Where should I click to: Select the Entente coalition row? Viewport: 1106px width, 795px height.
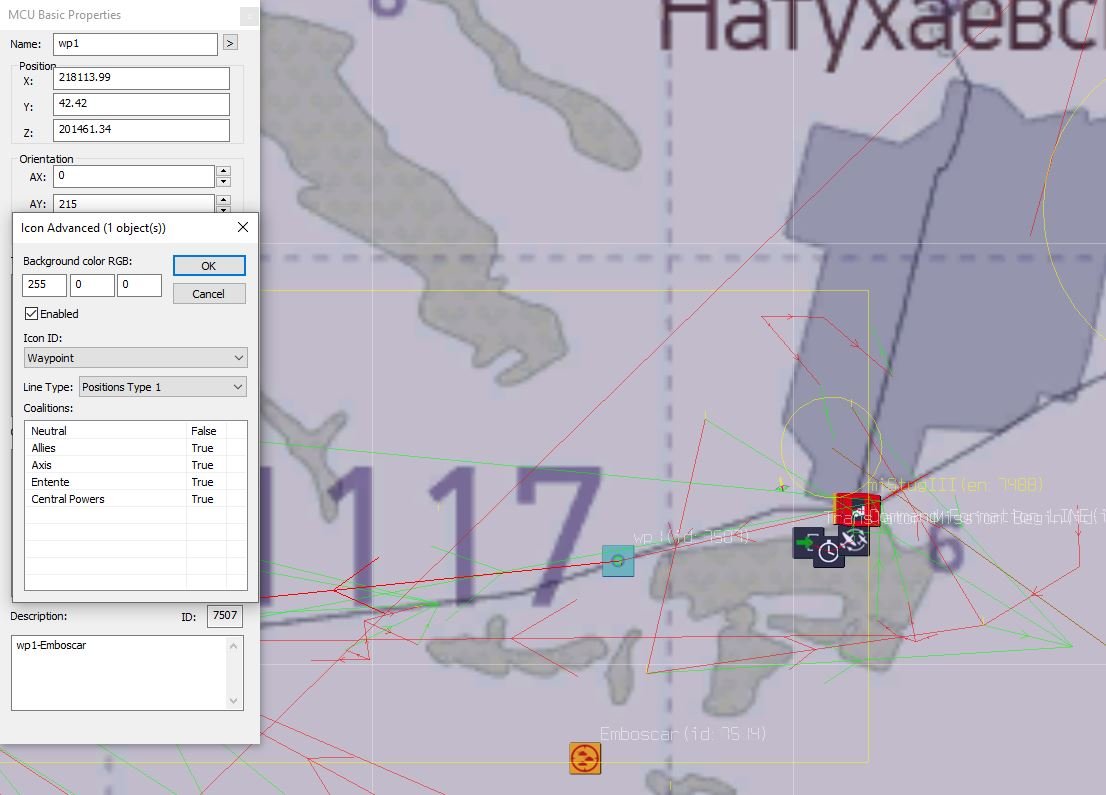click(x=135, y=482)
